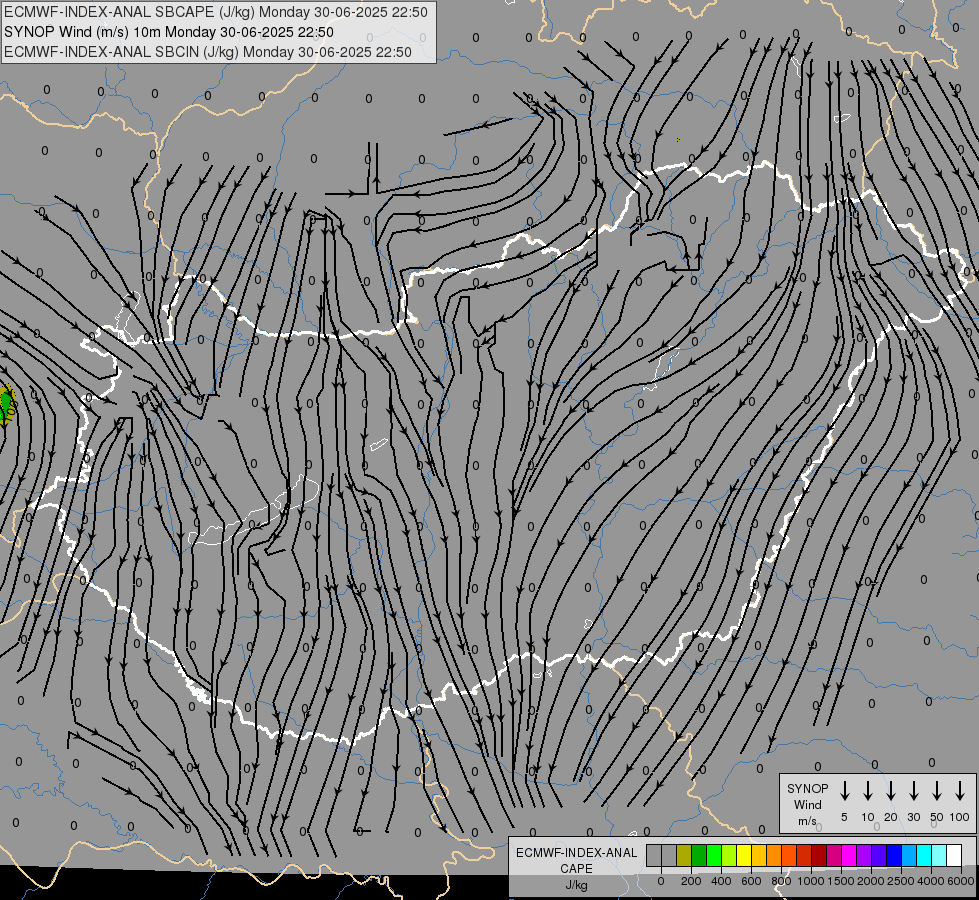Click the wind arrow above the 10 label
Screen dimensions: 979x900
(x=868, y=790)
